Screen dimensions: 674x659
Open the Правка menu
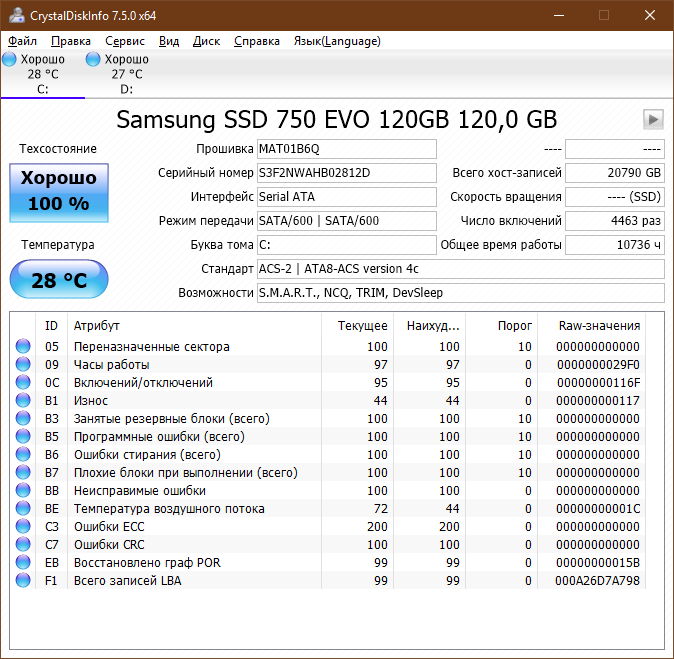(71, 41)
